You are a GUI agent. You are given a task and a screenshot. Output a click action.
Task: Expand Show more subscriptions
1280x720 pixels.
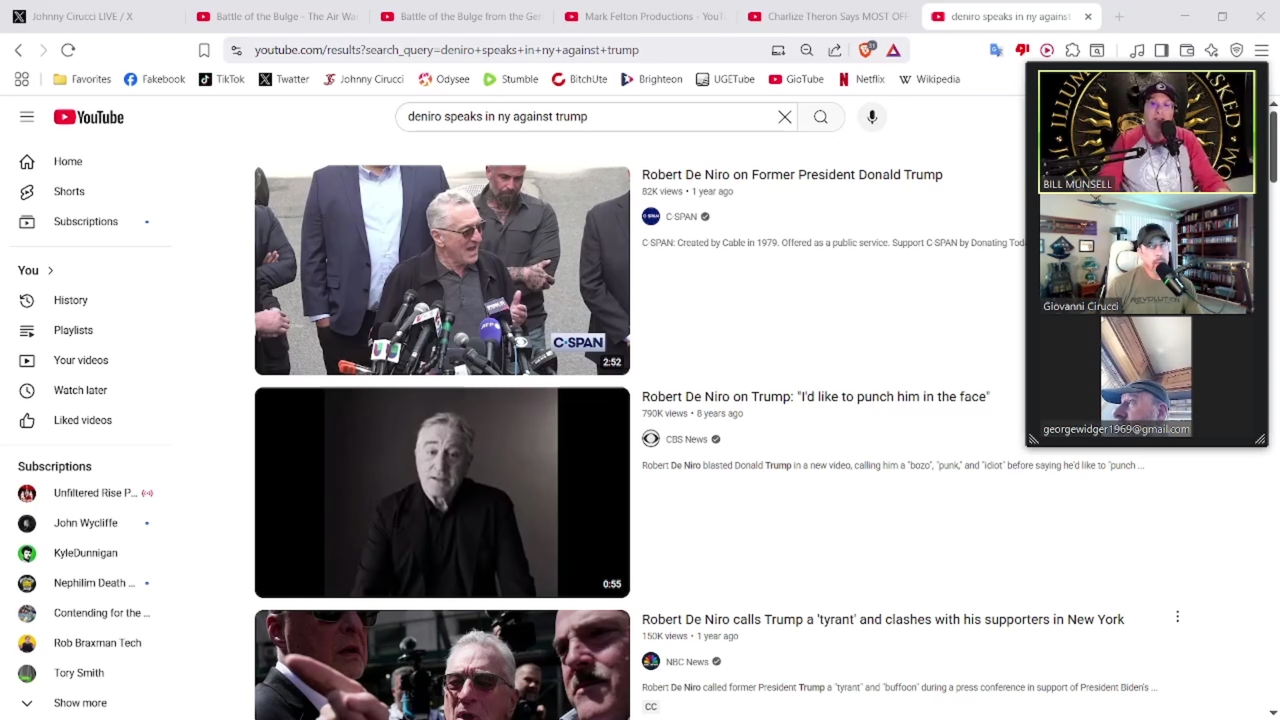pos(80,703)
